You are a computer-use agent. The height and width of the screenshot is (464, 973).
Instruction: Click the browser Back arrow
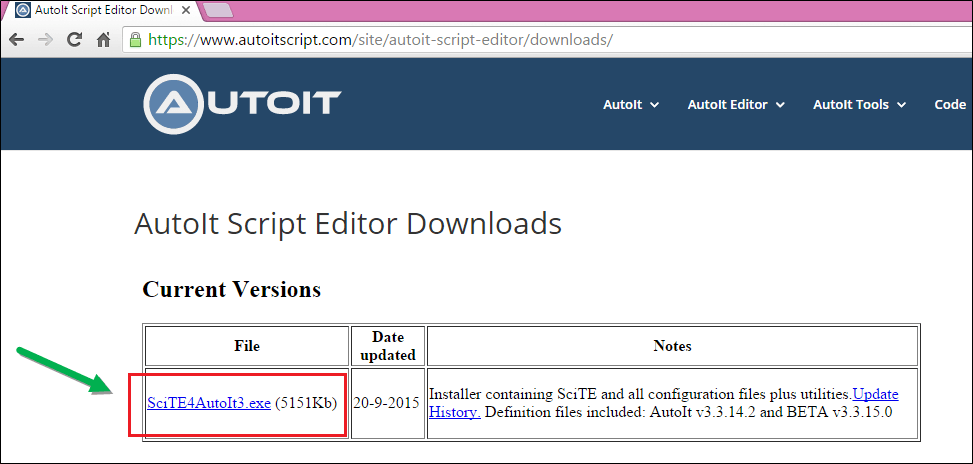click(17, 41)
